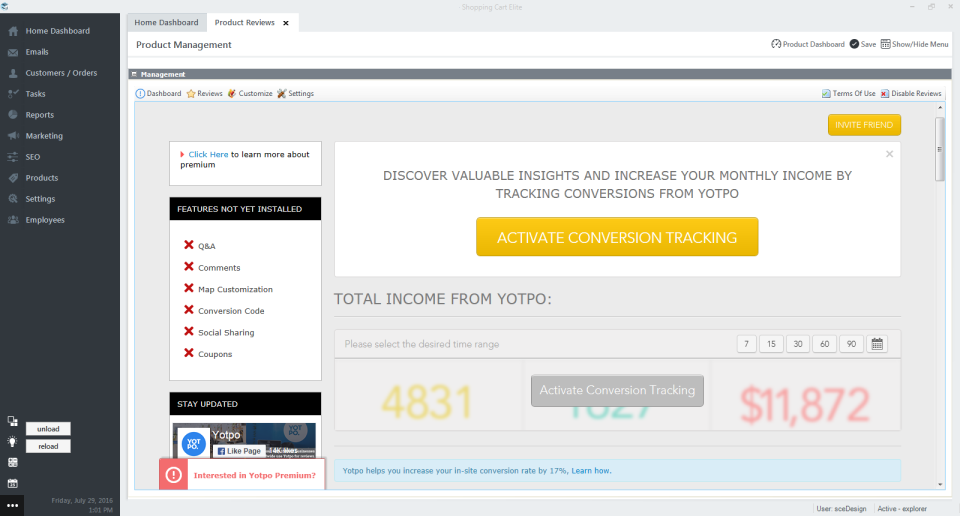The width and height of the screenshot is (960, 516).
Task: Open the Settings sidebar section
Action: click(40, 199)
